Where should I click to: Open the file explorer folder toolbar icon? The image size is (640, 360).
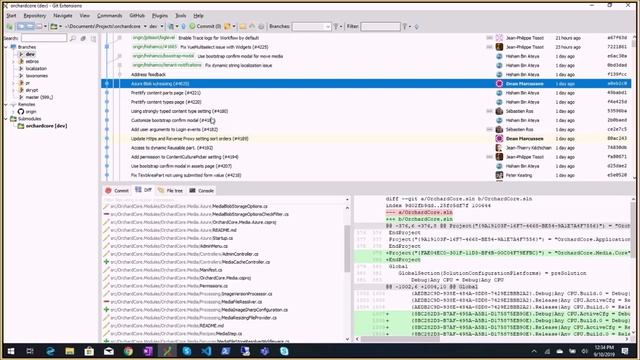tap(243, 26)
